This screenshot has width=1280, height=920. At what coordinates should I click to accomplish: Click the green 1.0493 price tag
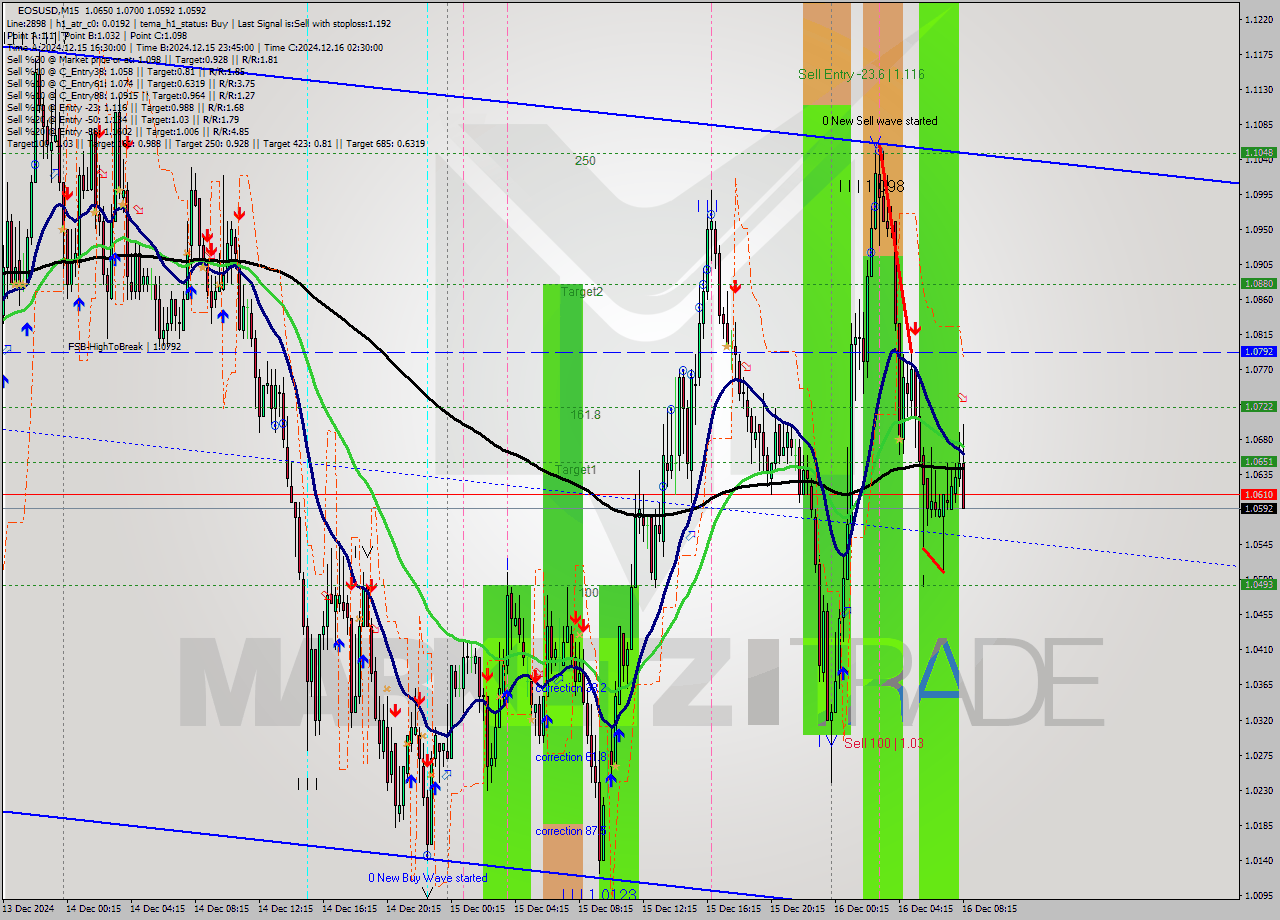(x=1258, y=584)
